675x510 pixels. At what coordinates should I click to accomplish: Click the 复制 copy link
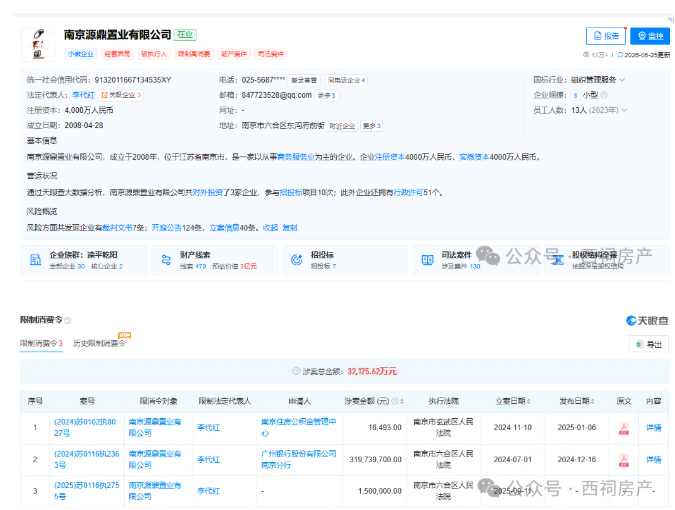coord(290,227)
